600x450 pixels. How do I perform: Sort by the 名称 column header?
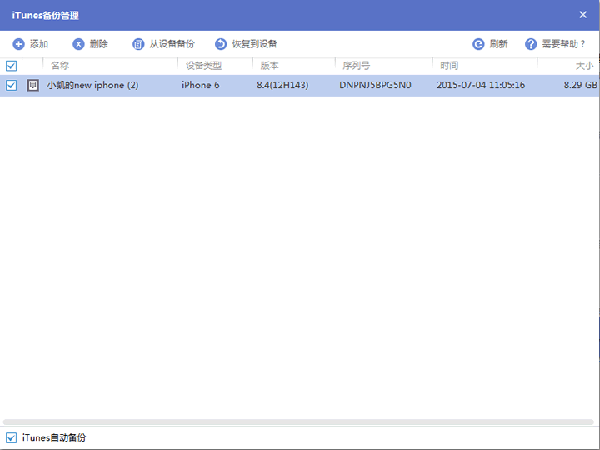[x=60, y=66]
